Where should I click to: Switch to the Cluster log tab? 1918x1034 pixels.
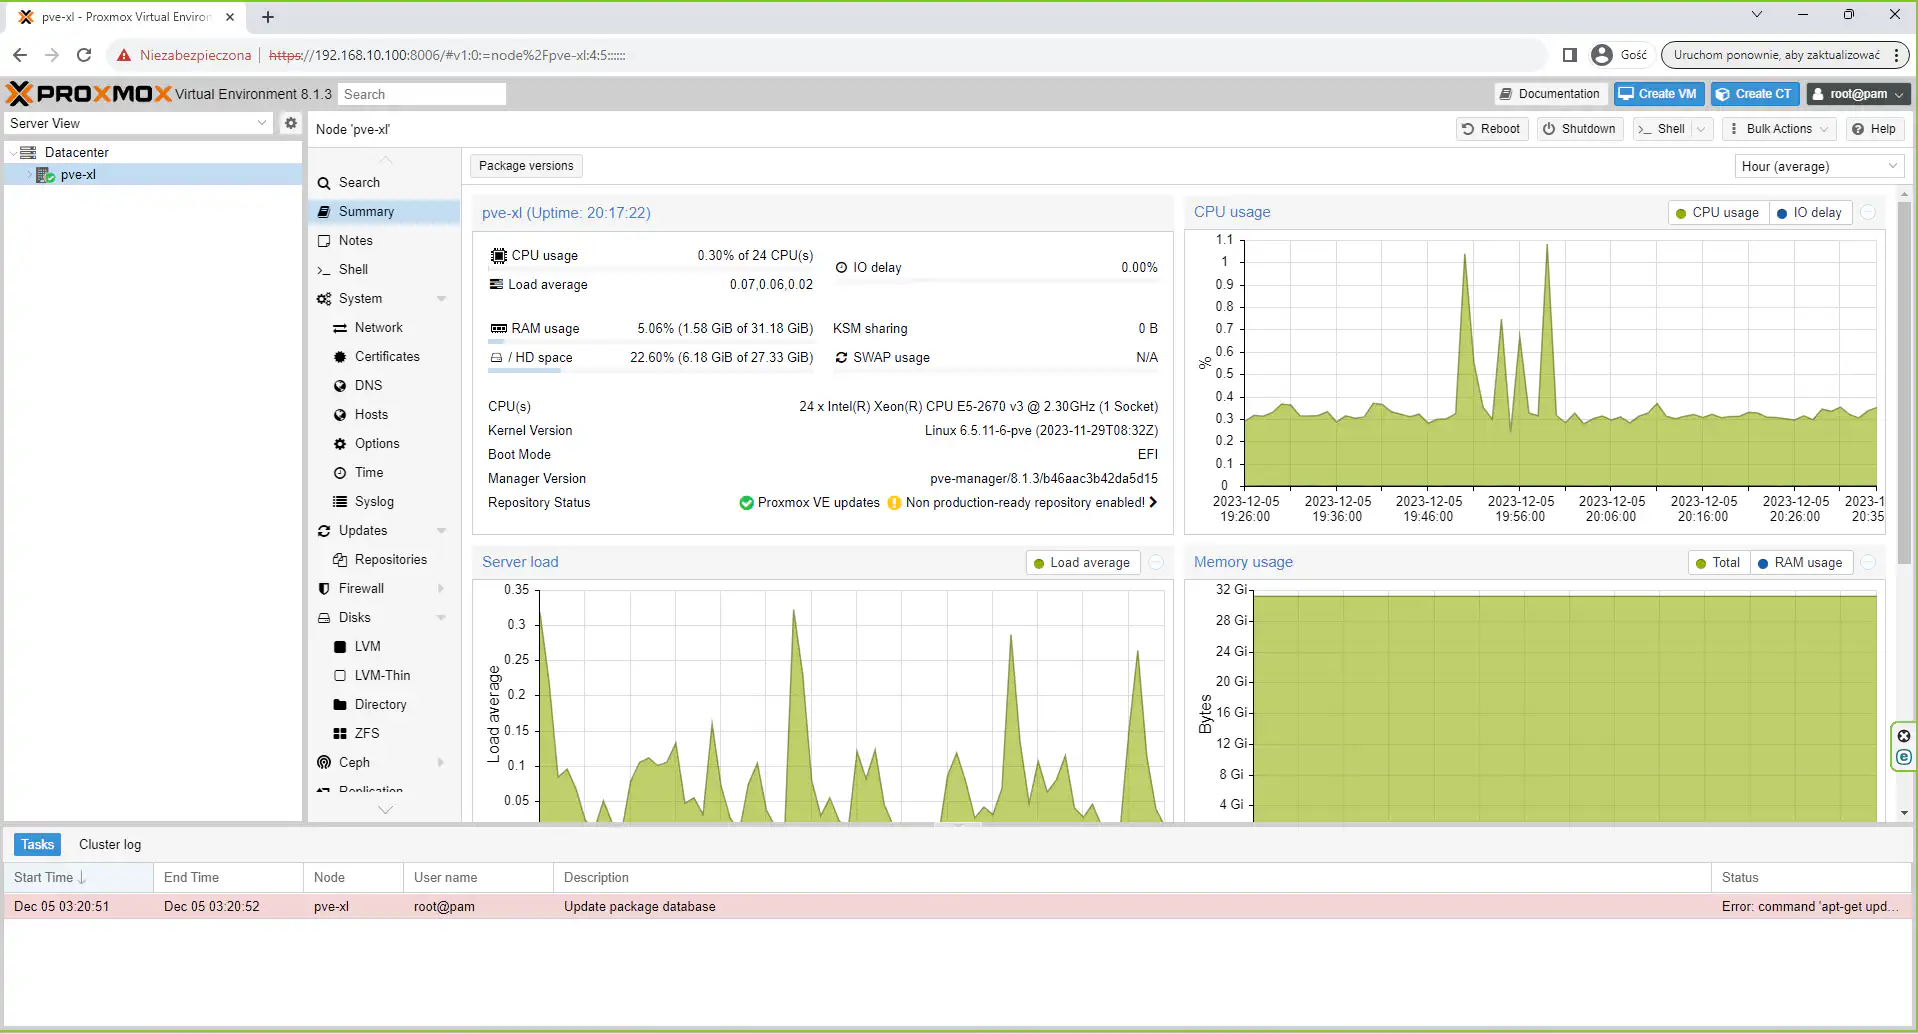click(x=110, y=845)
